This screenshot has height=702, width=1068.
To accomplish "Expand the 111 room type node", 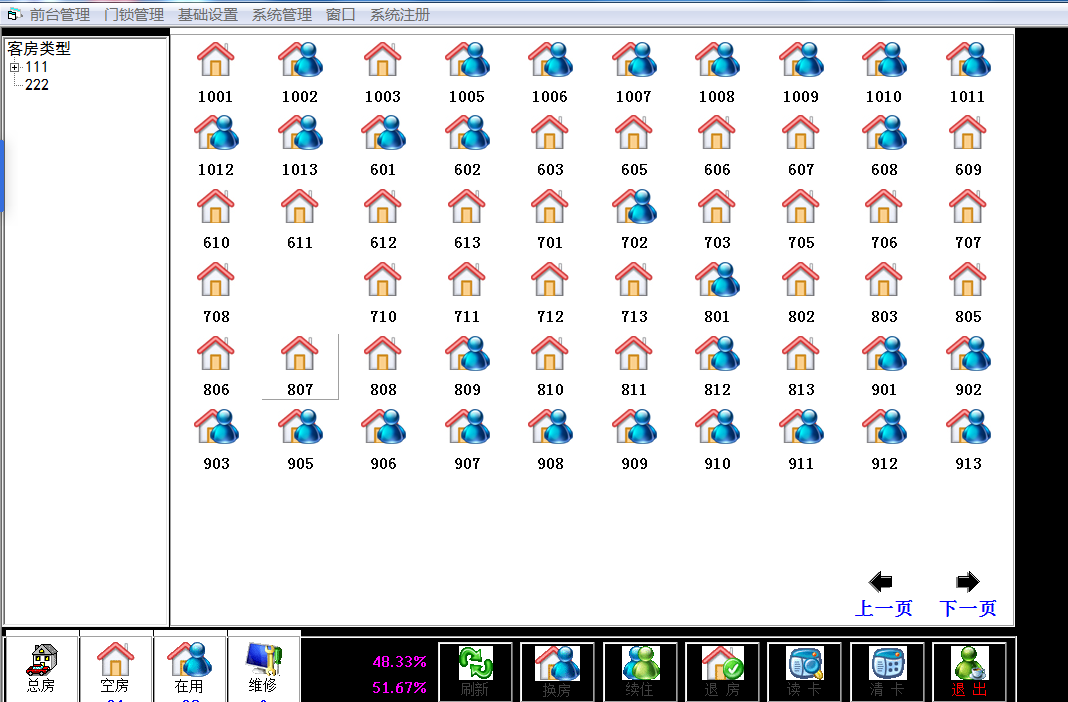I will click(x=14, y=67).
